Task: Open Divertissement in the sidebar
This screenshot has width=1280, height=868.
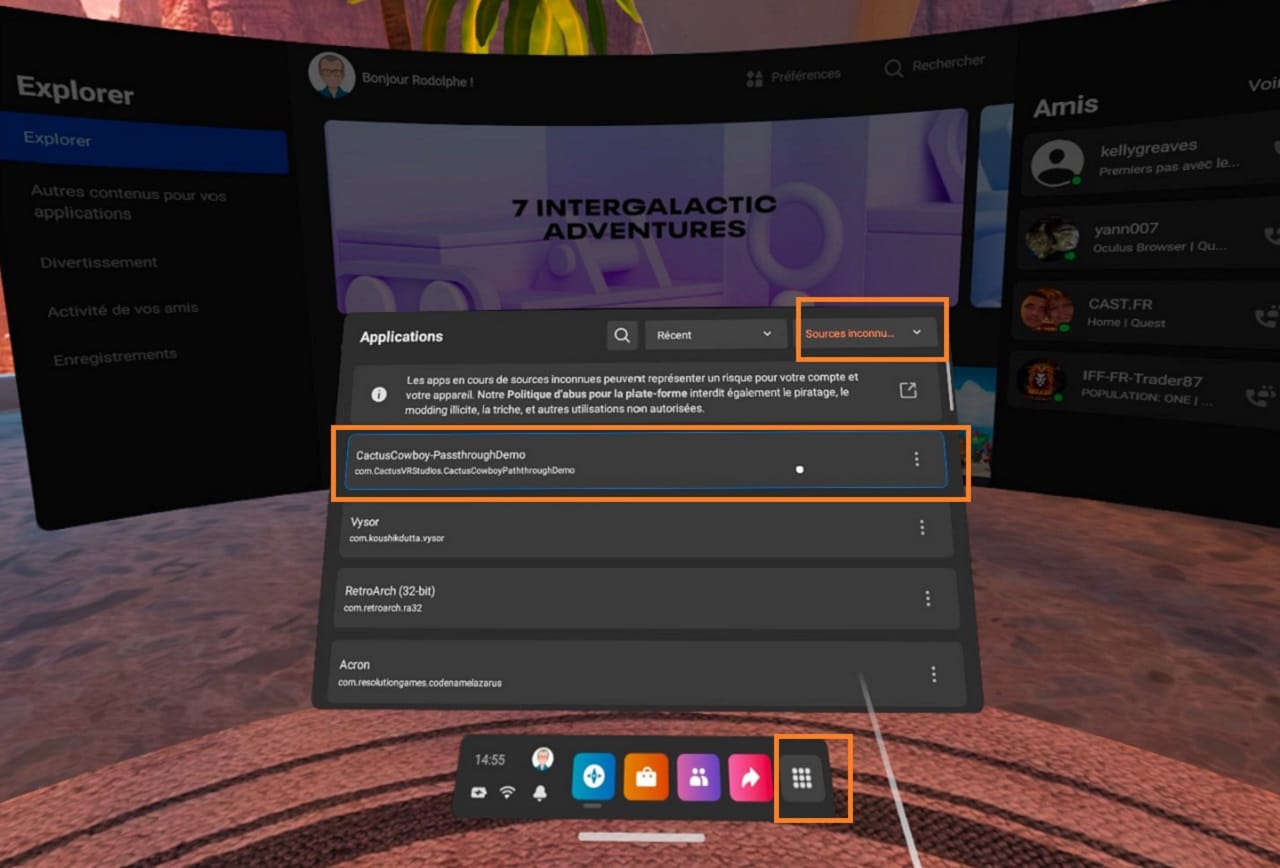Action: click(99, 262)
